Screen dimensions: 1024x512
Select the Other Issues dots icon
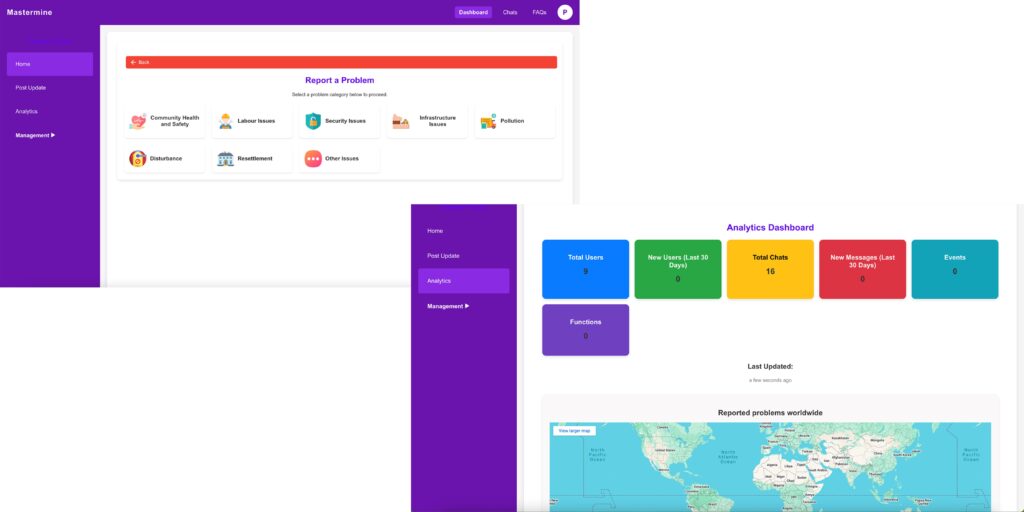click(x=313, y=158)
